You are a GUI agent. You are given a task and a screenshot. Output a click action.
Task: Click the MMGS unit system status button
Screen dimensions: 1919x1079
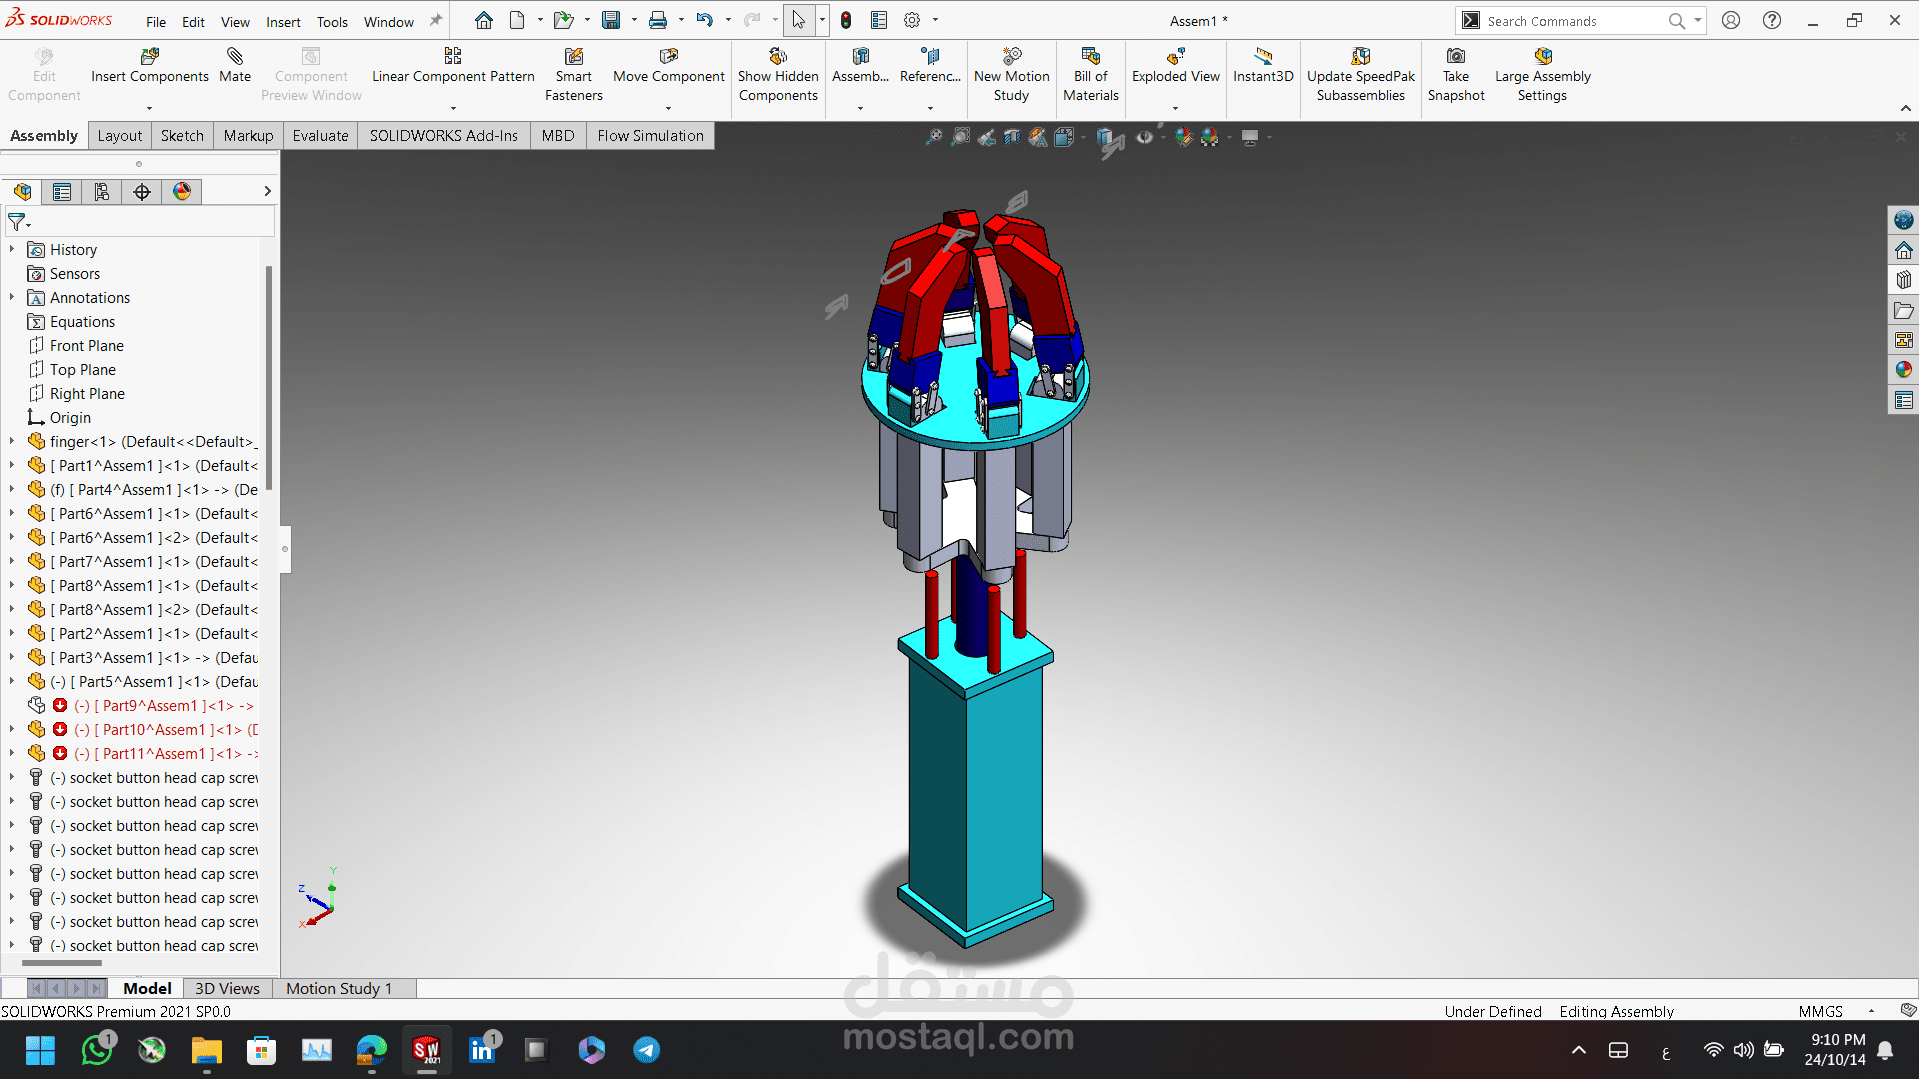click(1820, 1011)
